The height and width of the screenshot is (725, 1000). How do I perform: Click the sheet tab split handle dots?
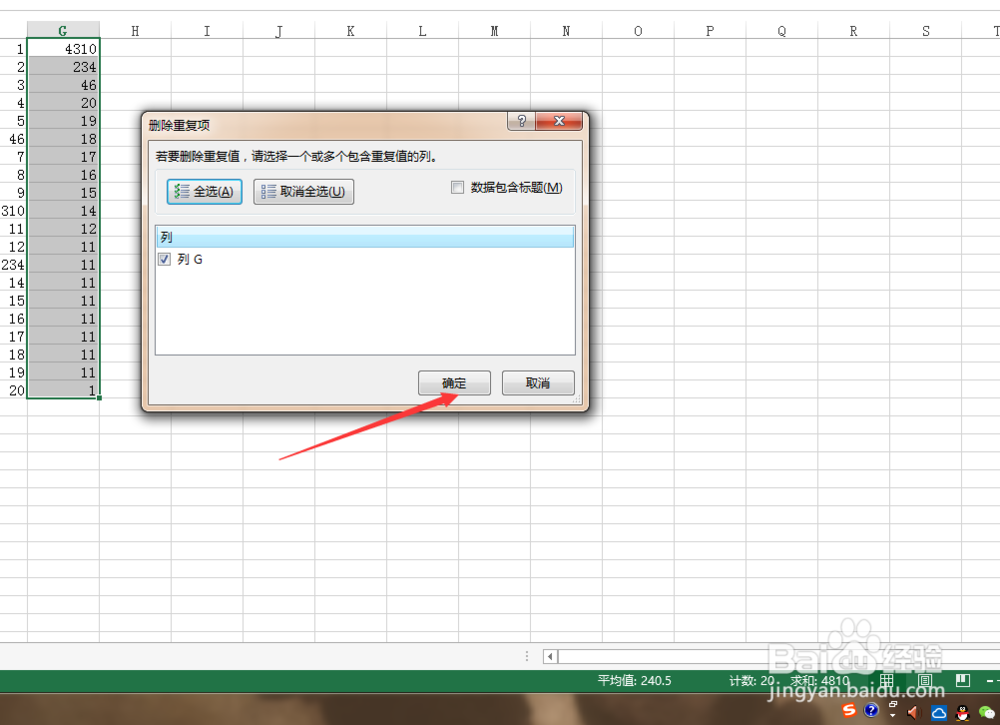tap(527, 656)
